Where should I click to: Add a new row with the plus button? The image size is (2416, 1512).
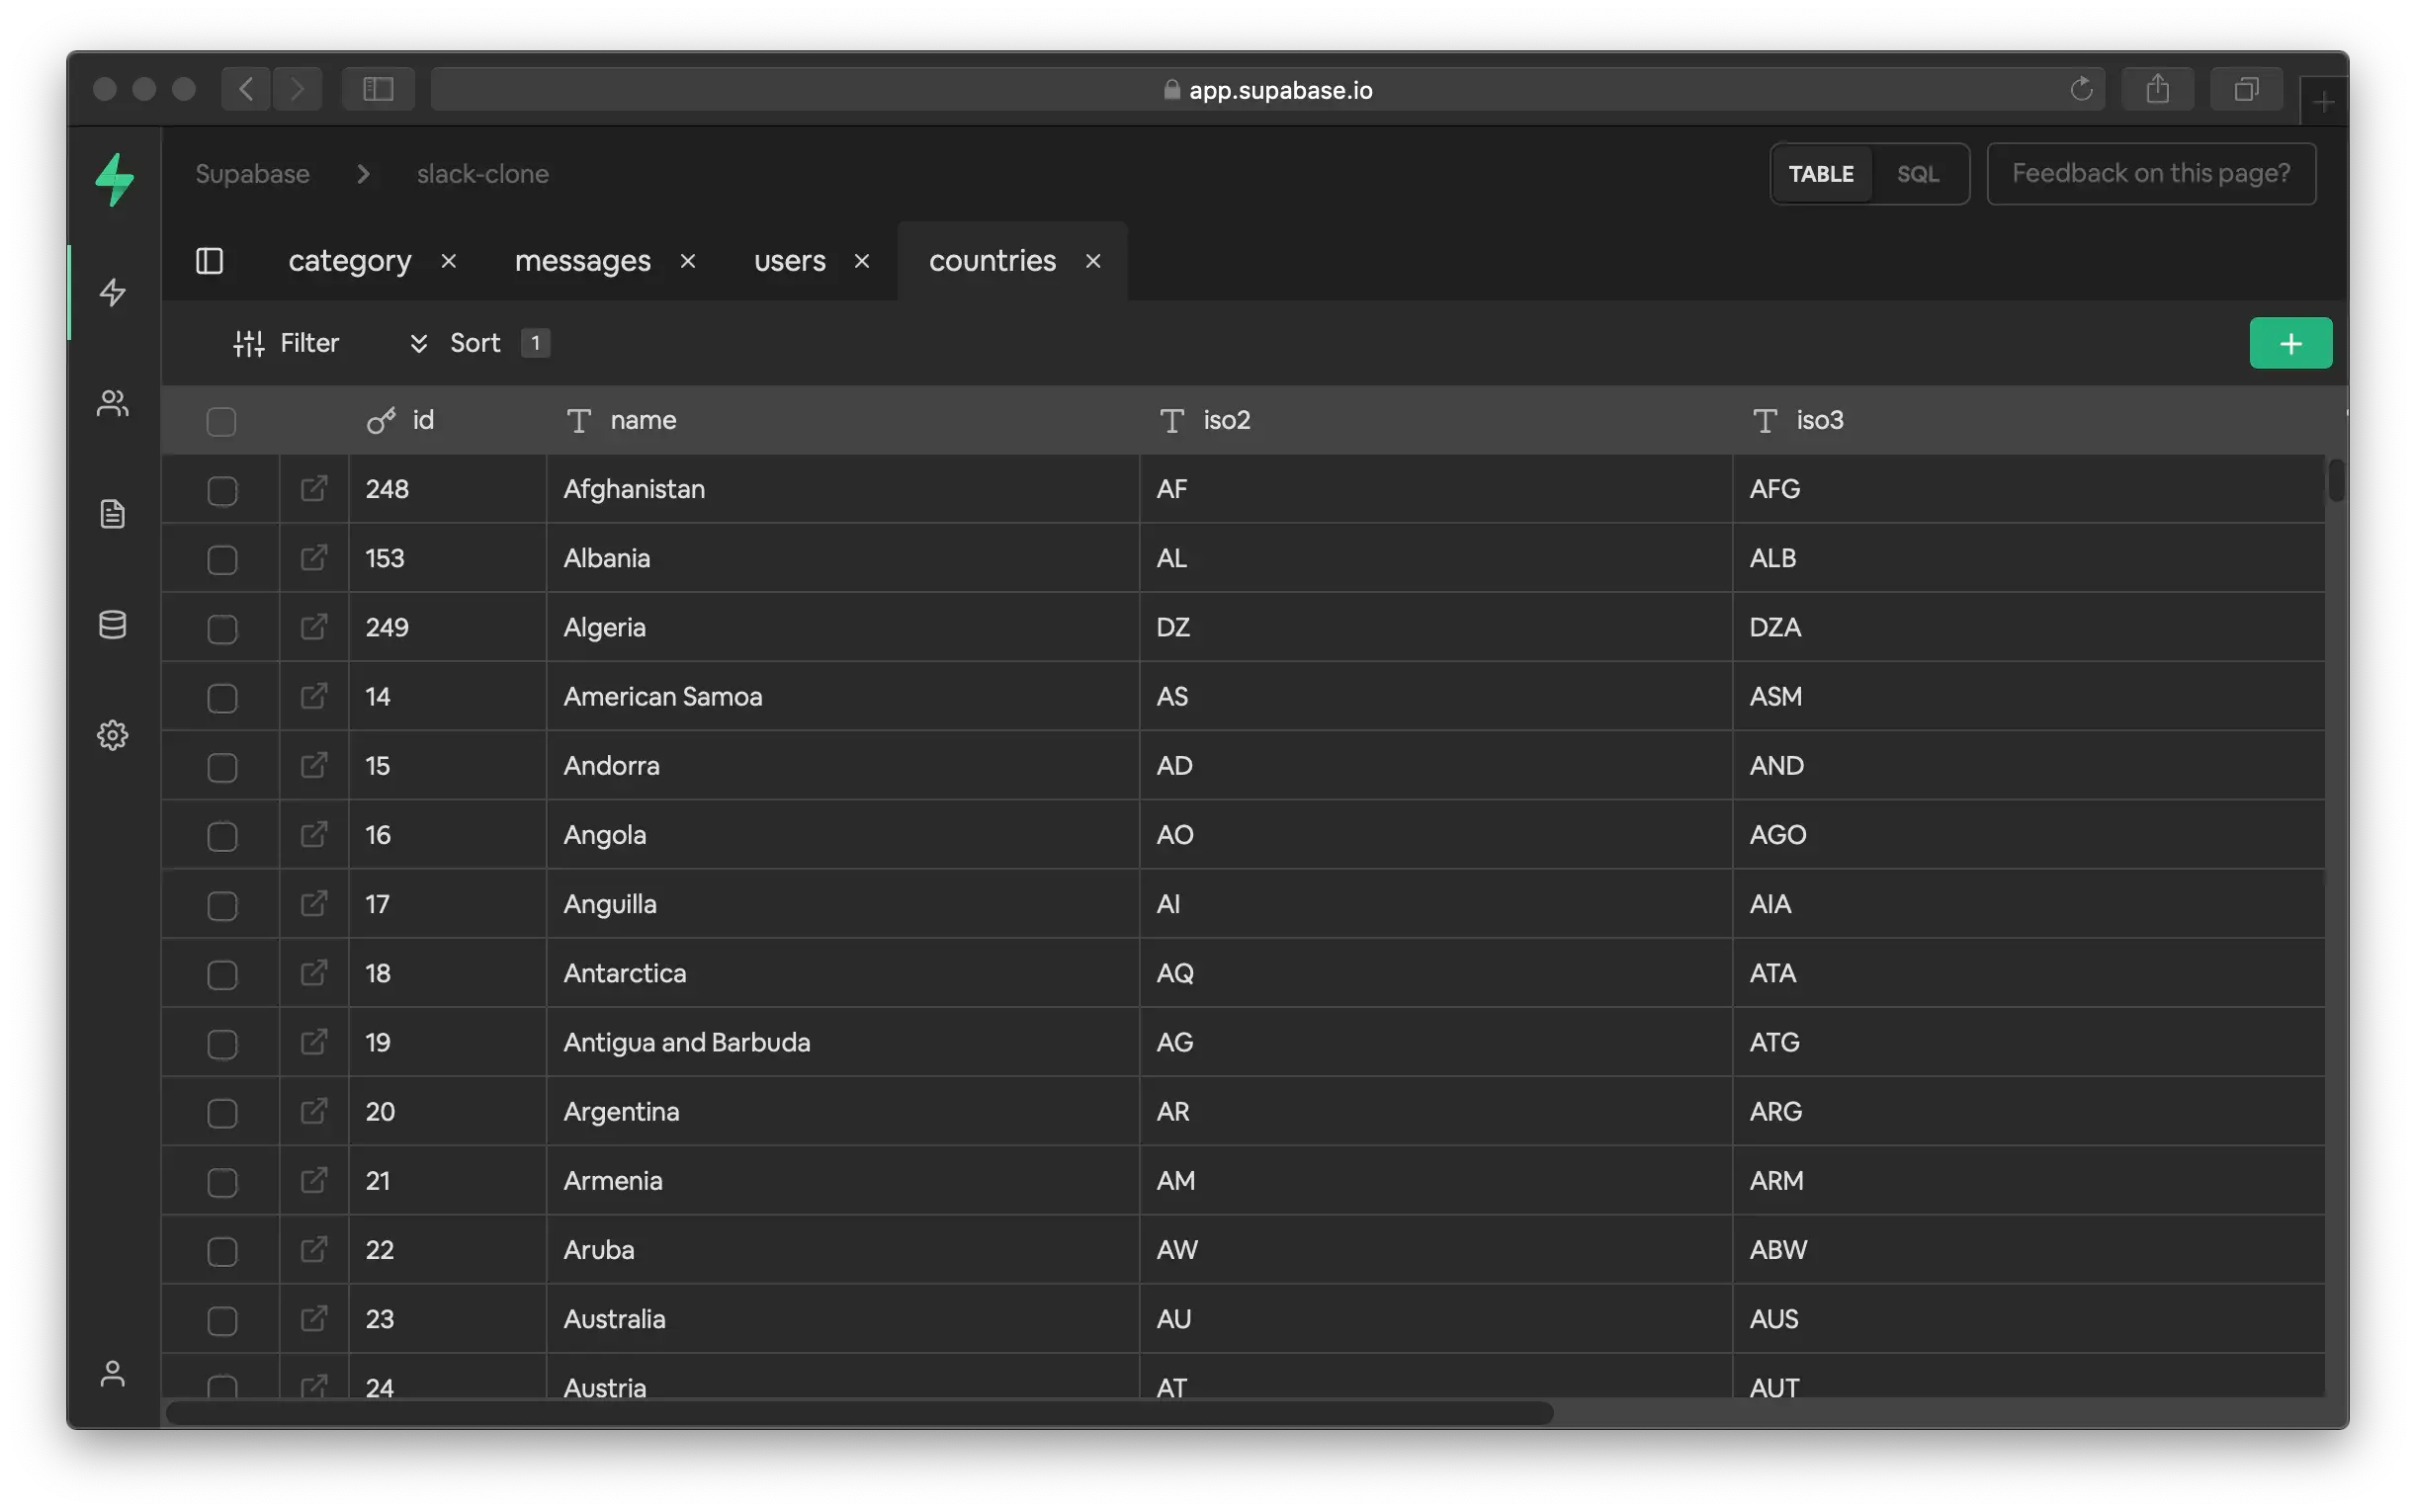(x=2290, y=342)
